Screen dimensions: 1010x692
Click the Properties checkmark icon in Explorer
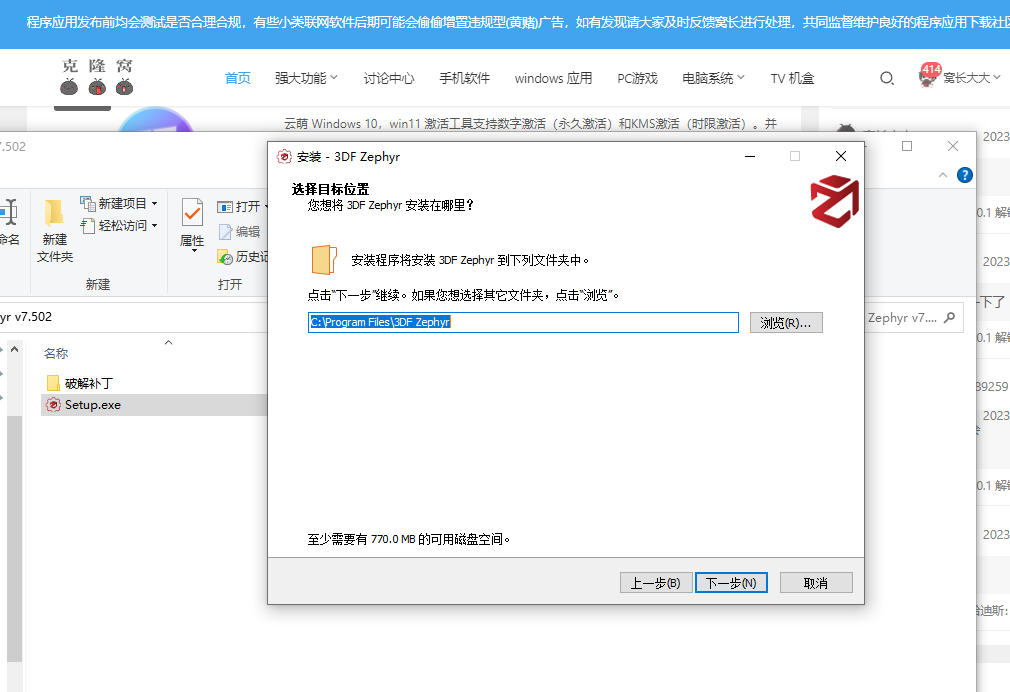click(192, 212)
